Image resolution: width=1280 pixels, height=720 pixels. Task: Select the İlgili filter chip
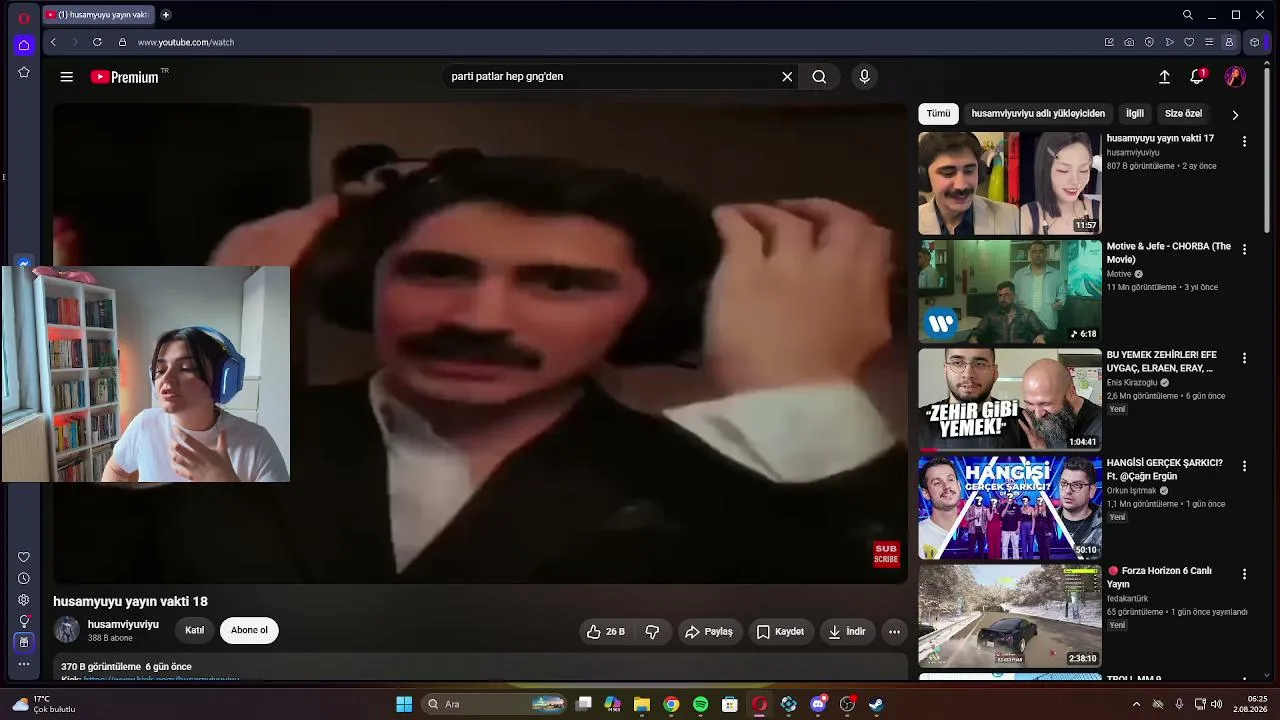1135,114
